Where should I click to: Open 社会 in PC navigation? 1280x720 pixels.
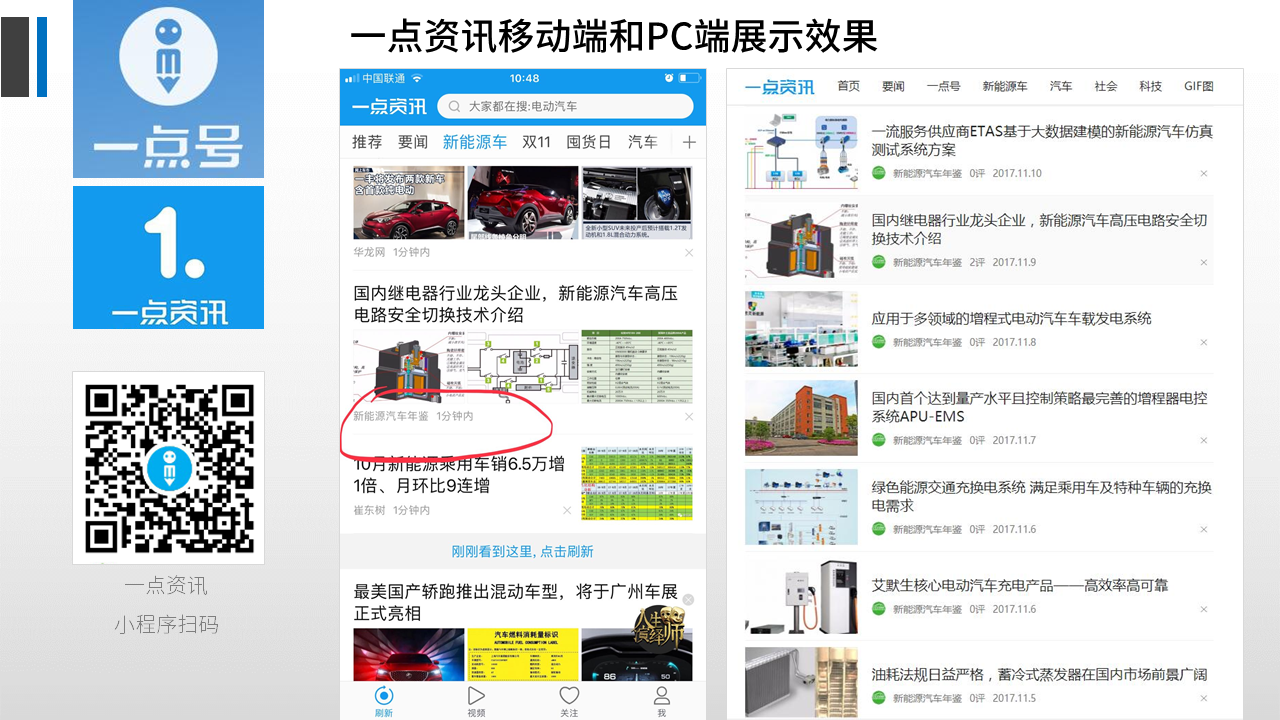point(1105,86)
